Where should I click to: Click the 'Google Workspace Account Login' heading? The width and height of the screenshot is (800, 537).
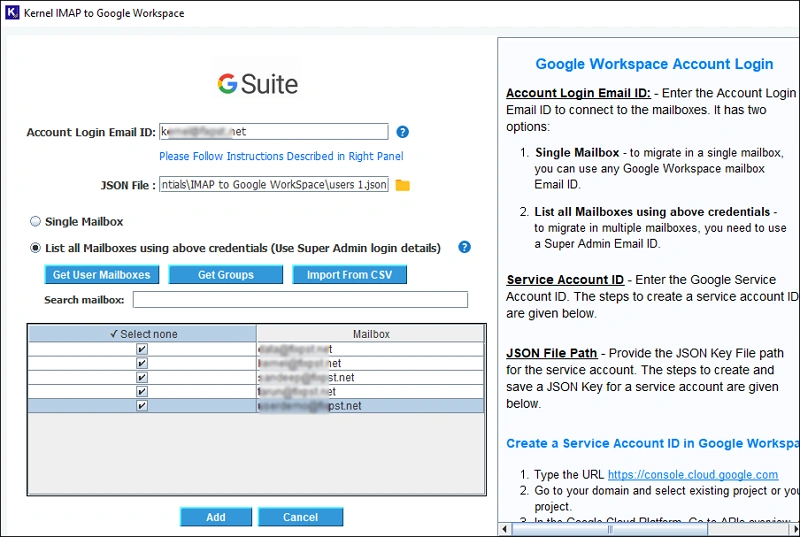[x=654, y=64]
